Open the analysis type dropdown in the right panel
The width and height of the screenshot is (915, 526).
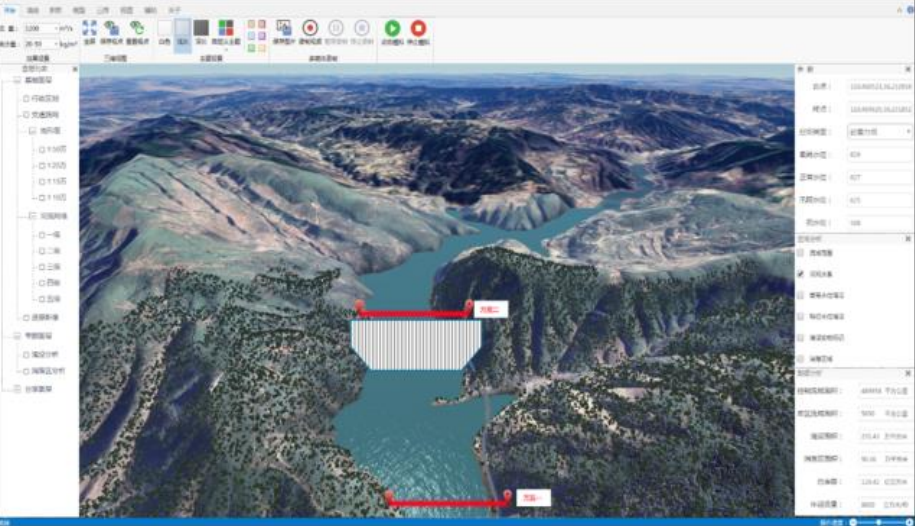coord(879,131)
